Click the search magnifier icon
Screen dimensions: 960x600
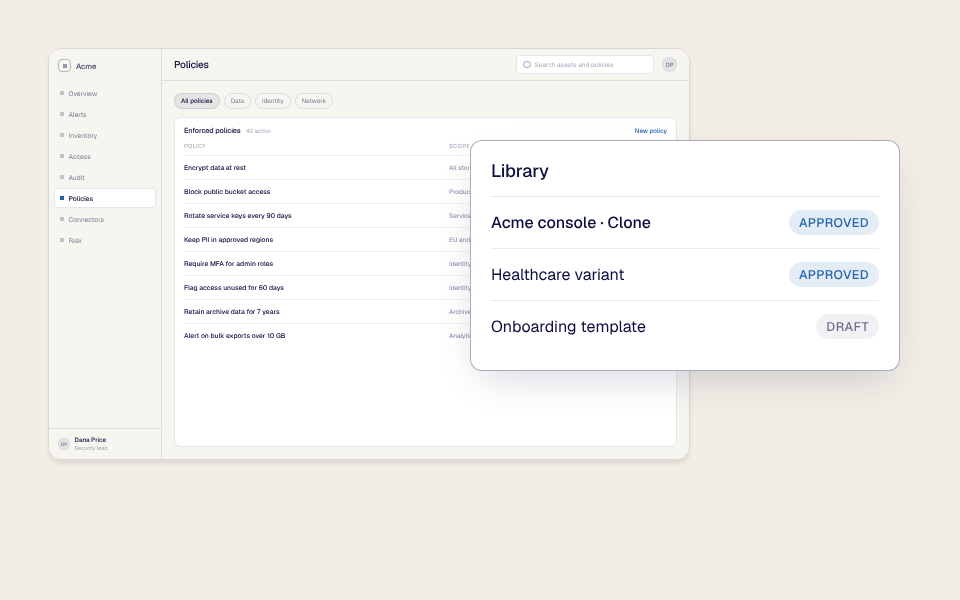click(x=527, y=65)
